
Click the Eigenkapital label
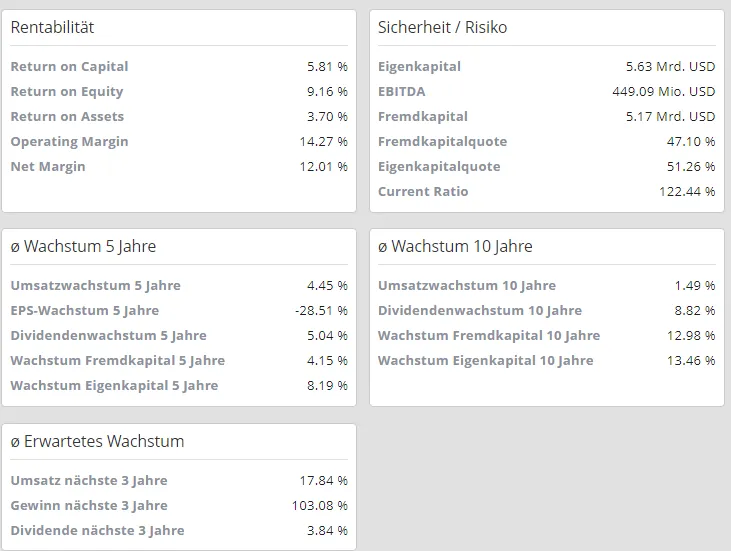click(x=419, y=67)
